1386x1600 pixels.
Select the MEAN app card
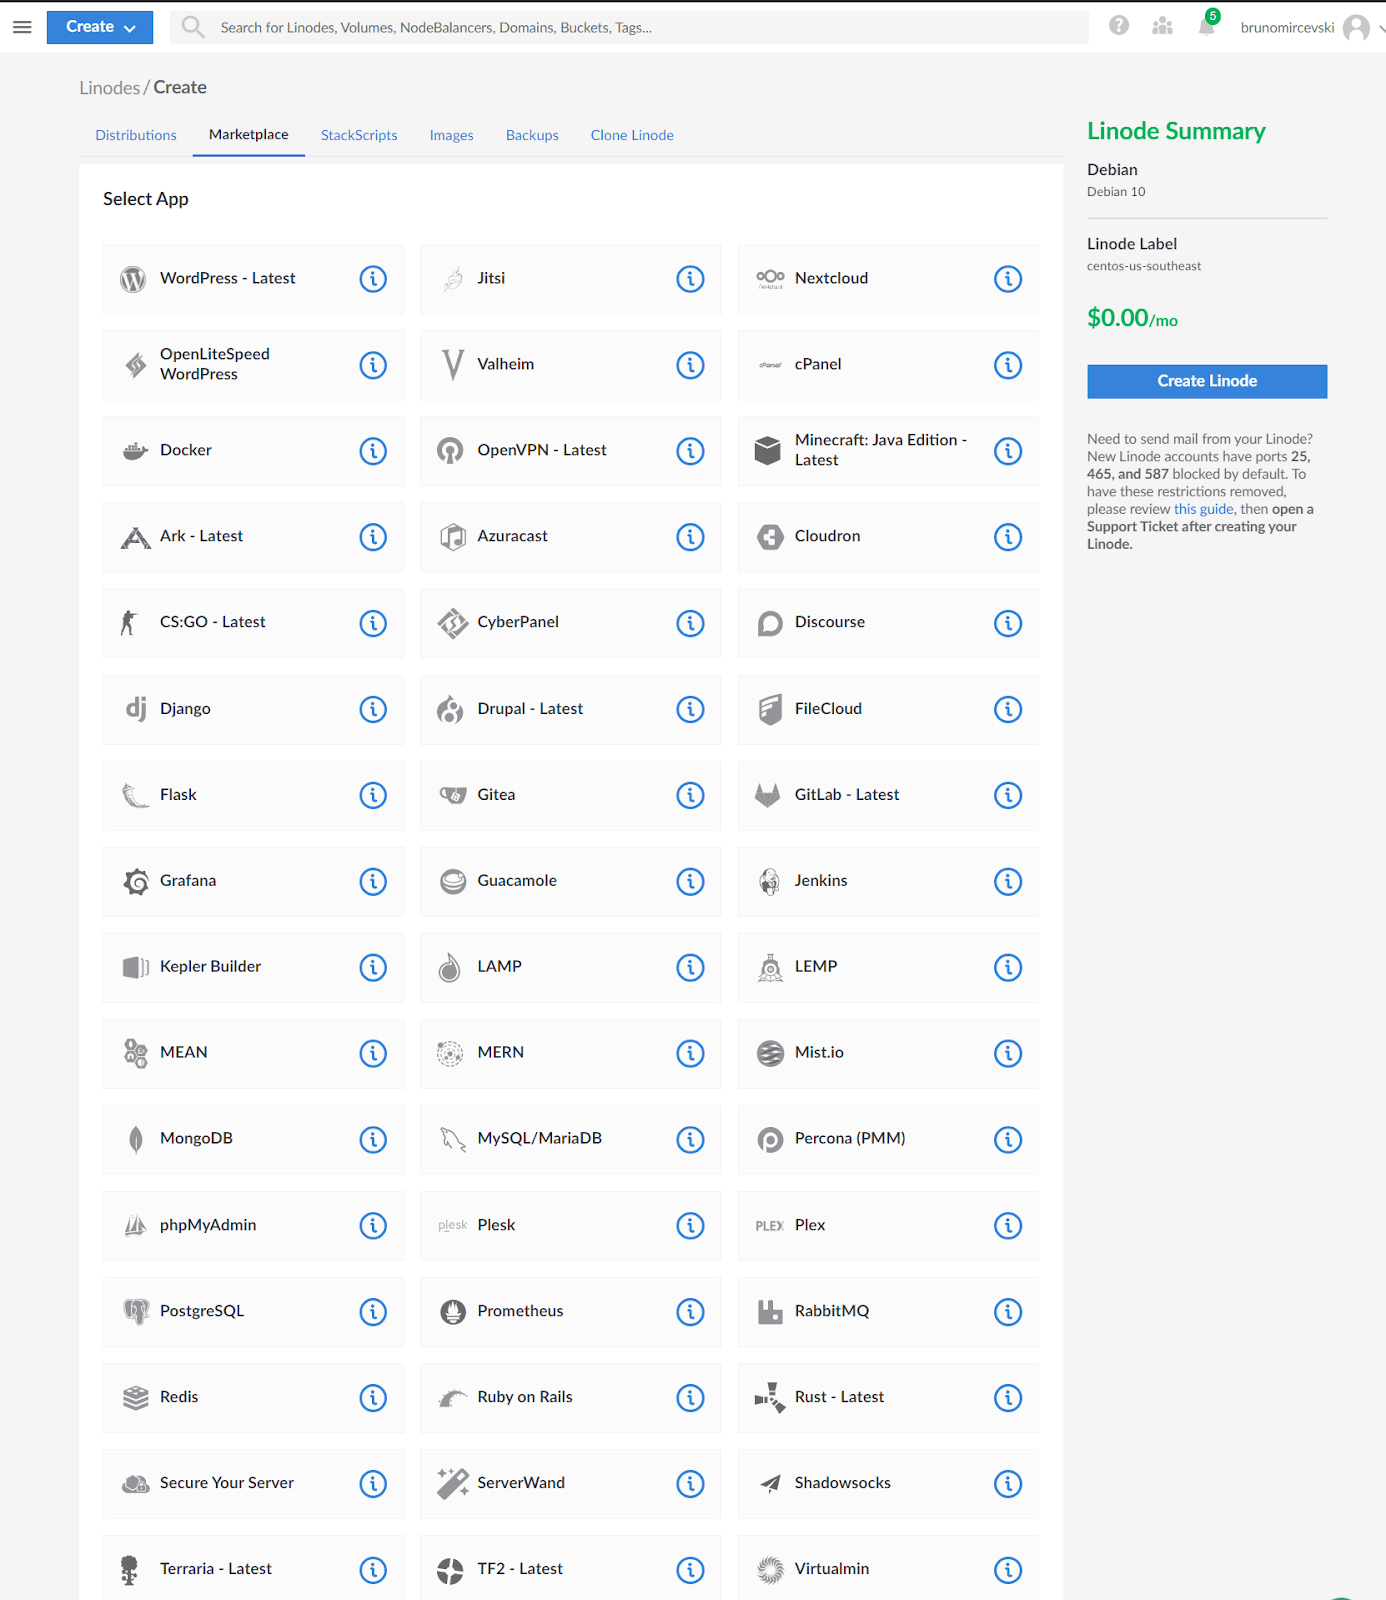[253, 1053]
